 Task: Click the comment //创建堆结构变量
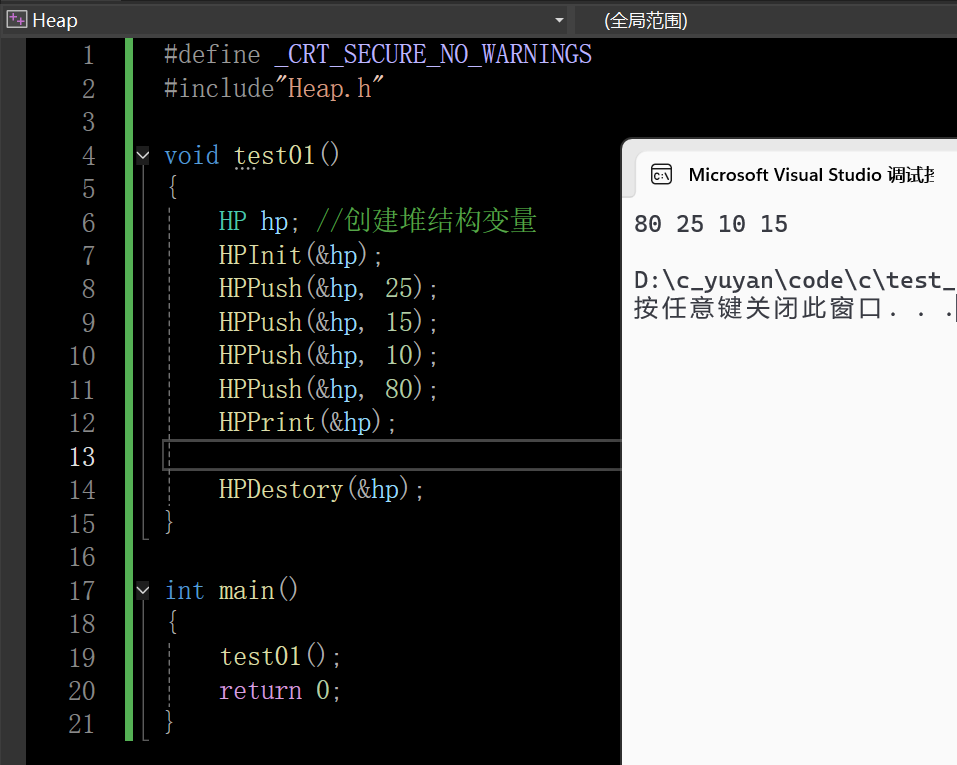[x=426, y=221]
